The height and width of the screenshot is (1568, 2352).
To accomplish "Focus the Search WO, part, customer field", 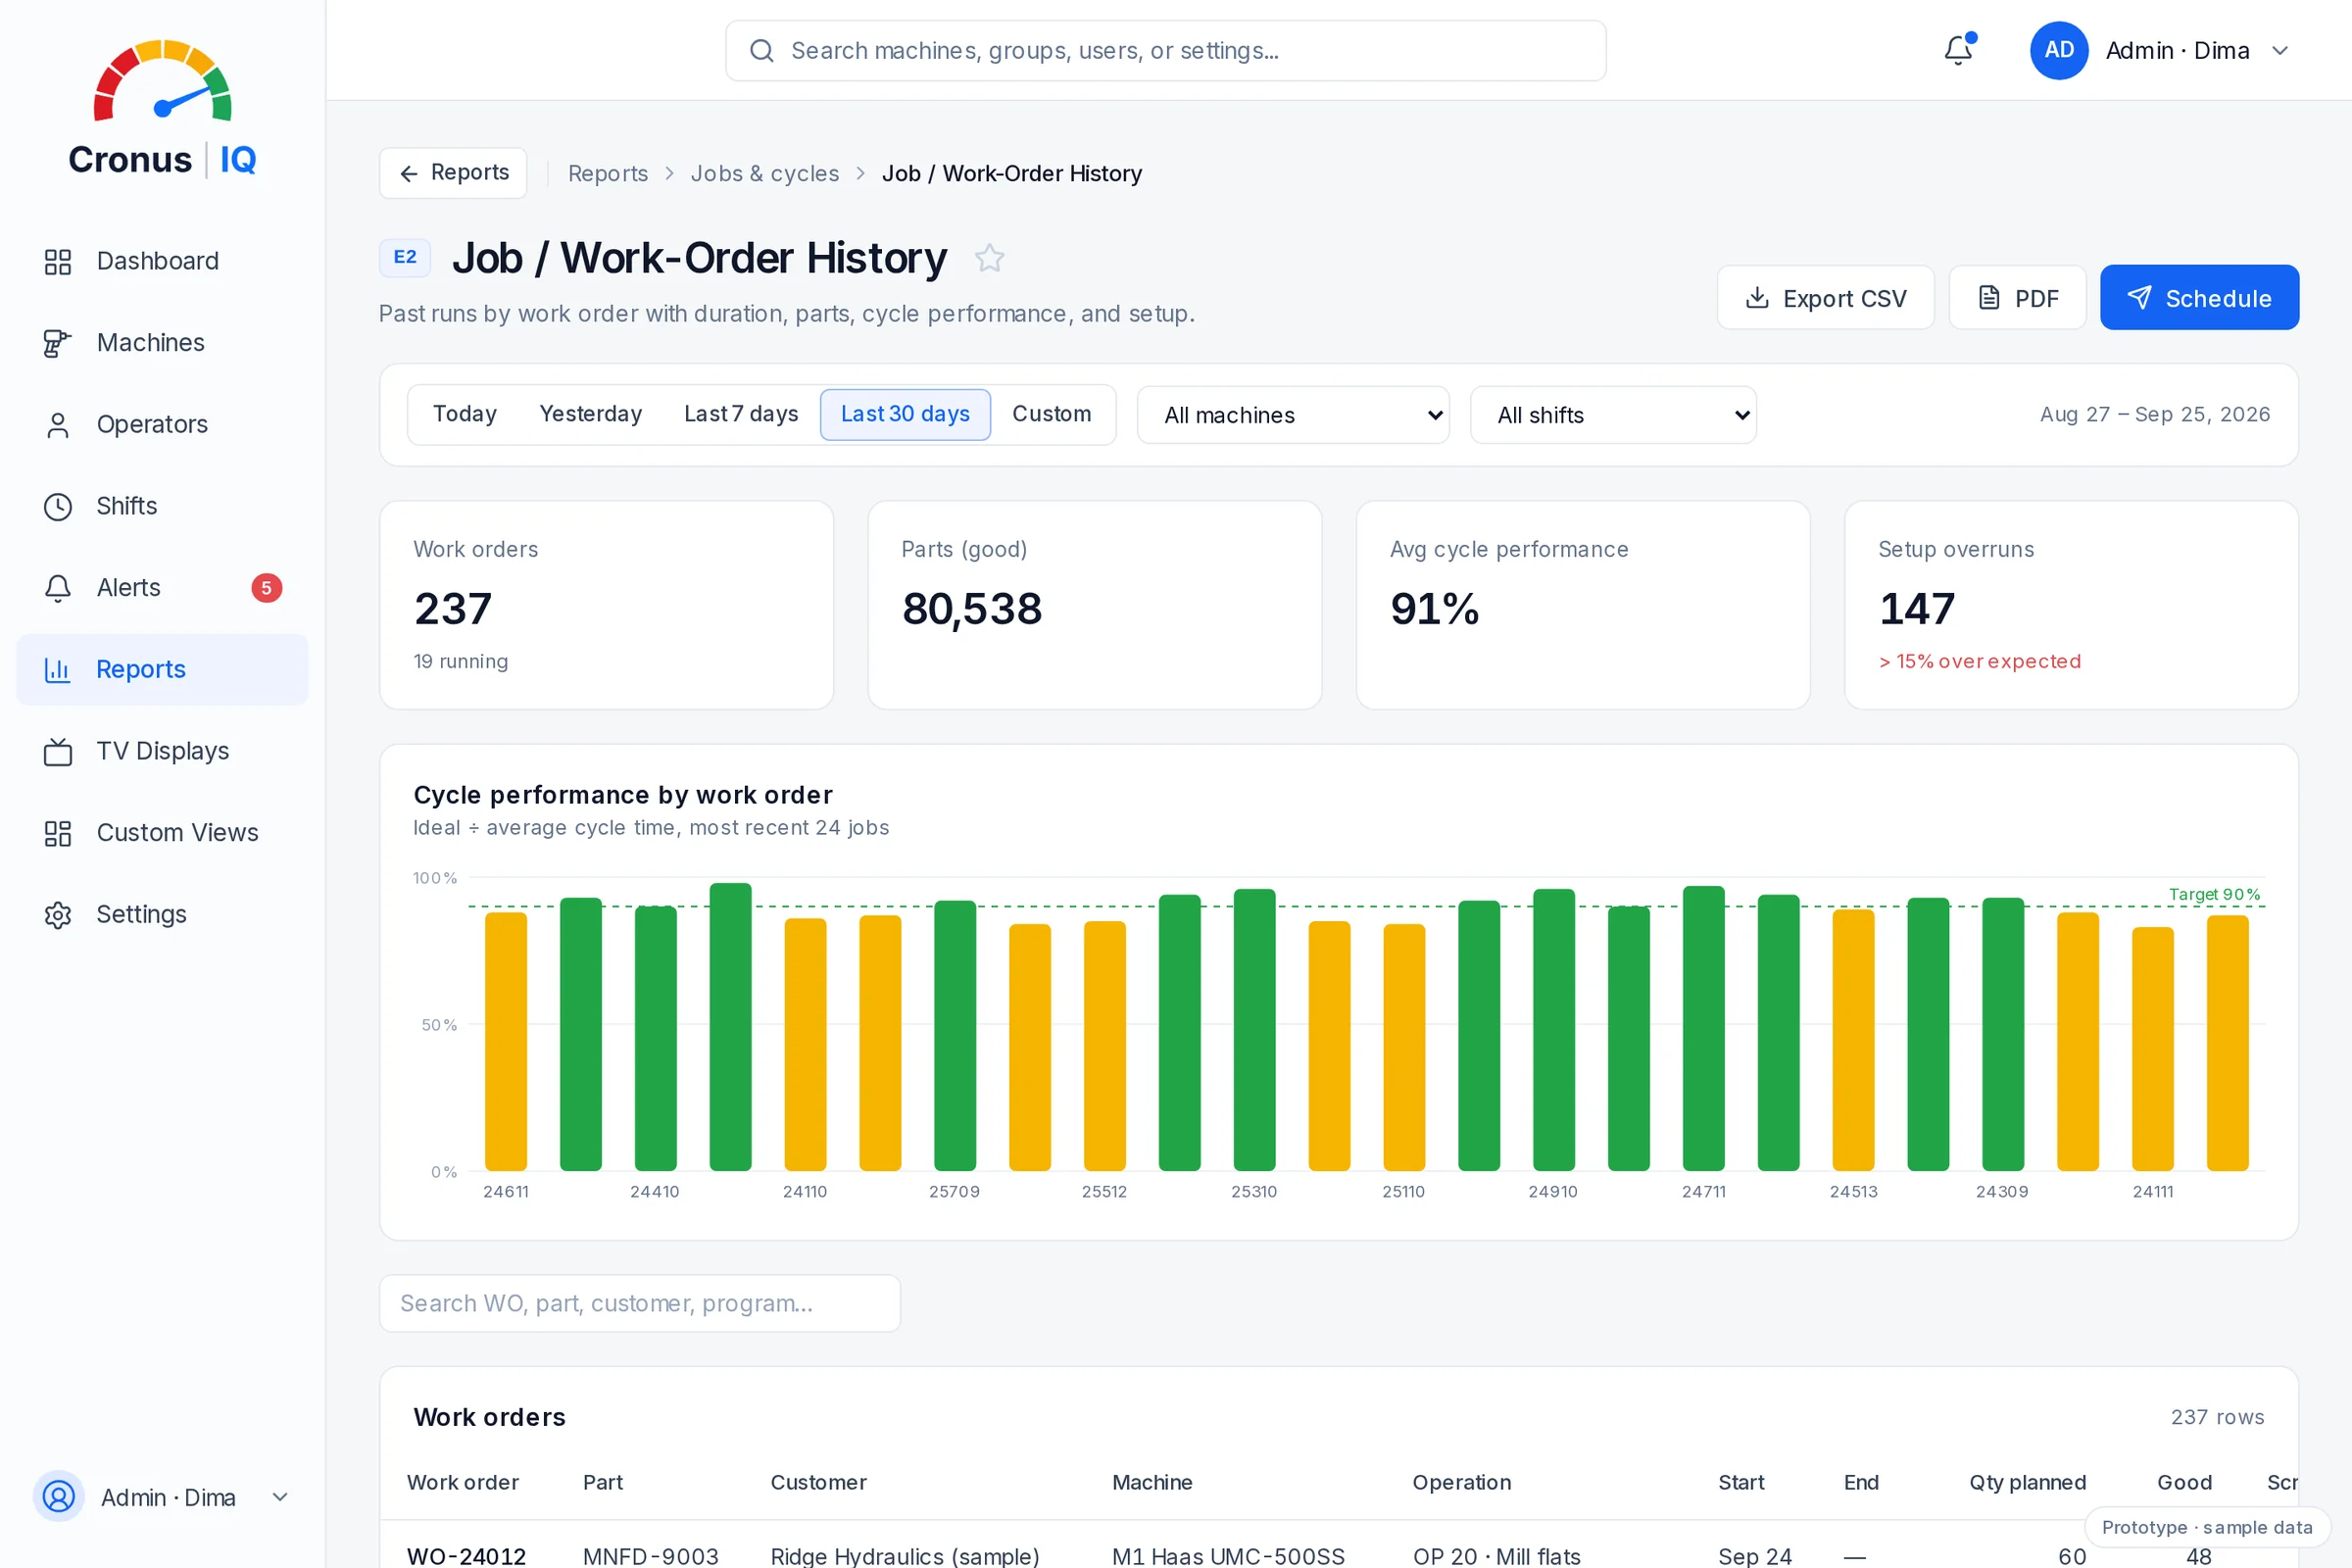I will (640, 1303).
